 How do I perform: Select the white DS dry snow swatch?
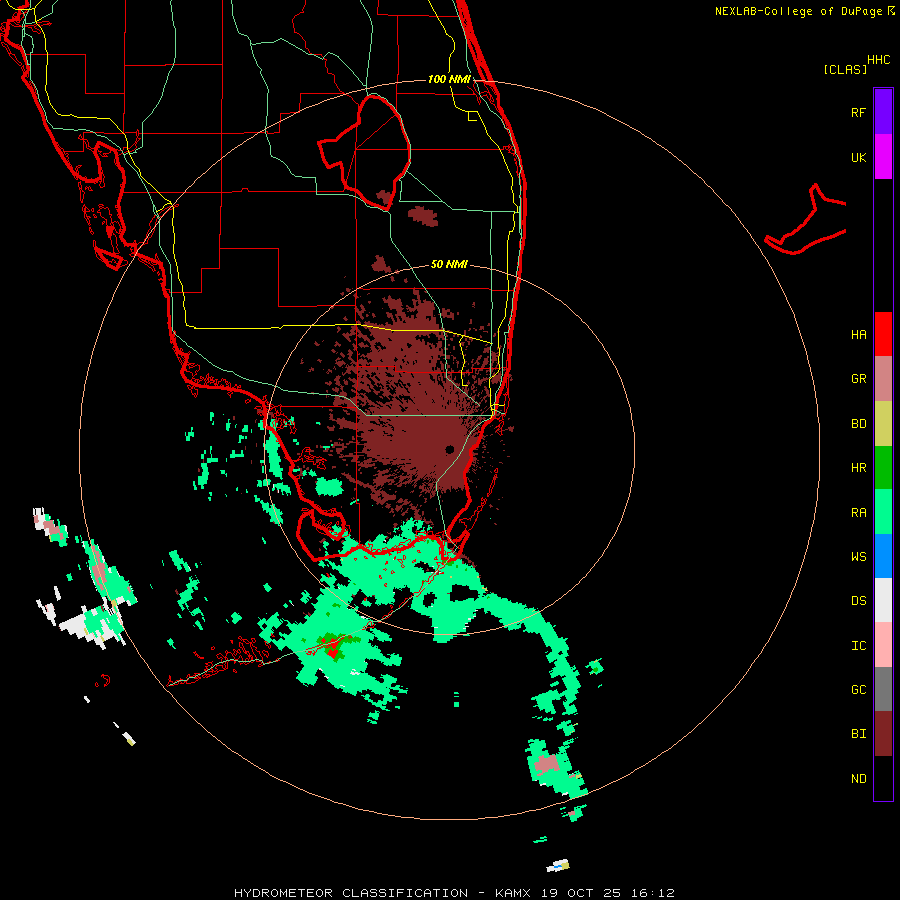[883, 600]
